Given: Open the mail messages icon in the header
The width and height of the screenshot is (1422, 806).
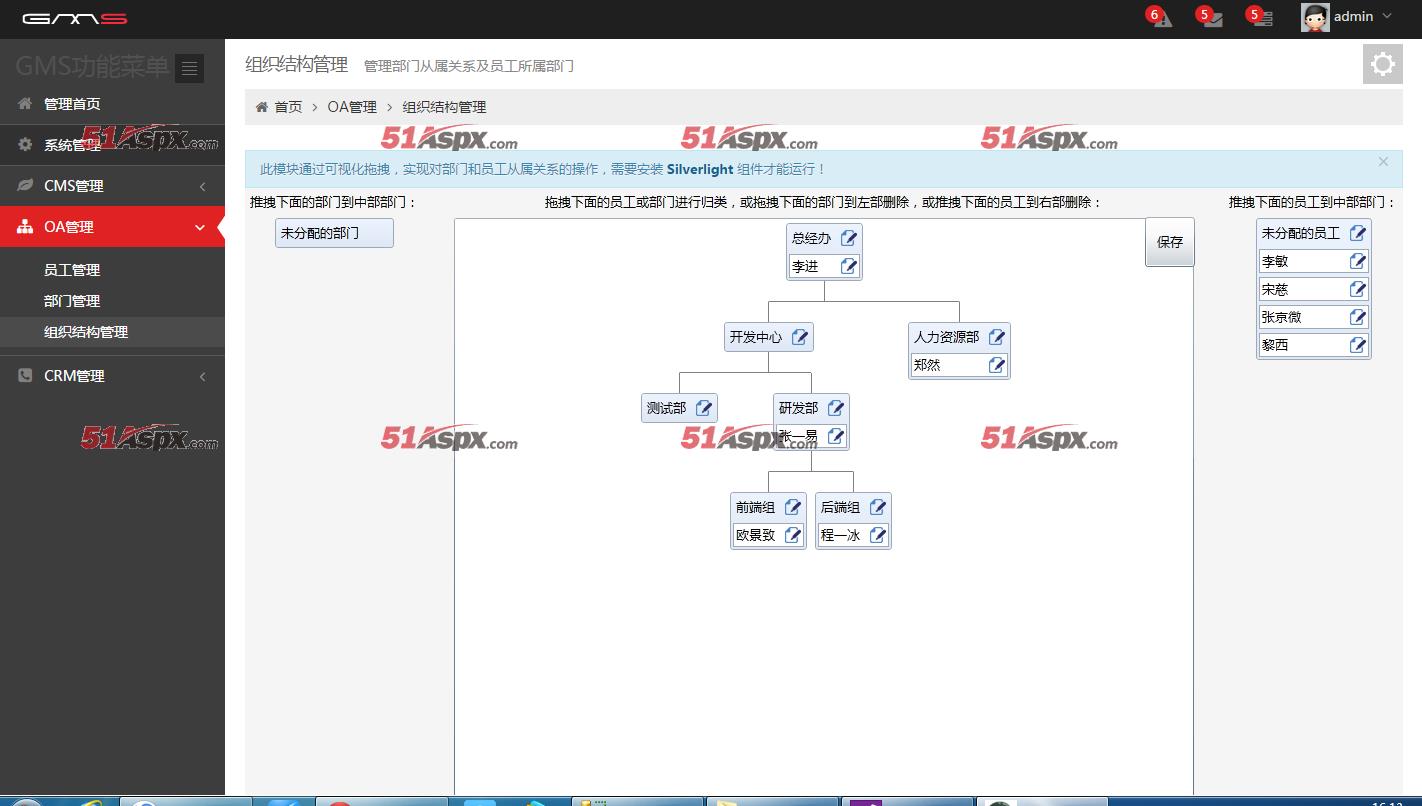Looking at the screenshot, I should pyautogui.click(x=1210, y=17).
